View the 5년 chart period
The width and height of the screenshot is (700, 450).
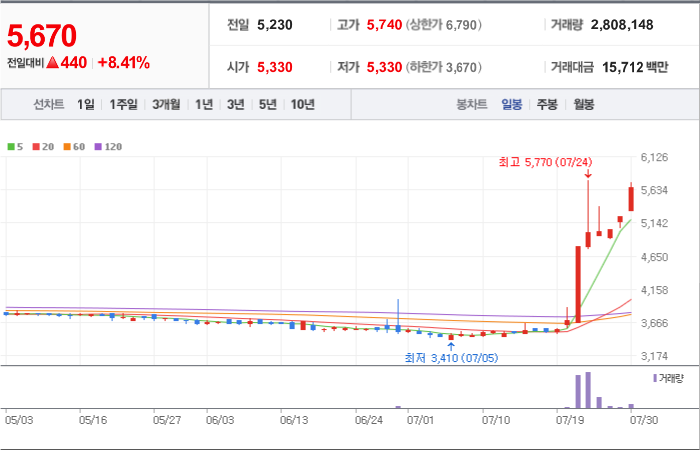click(x=267, y=104)
